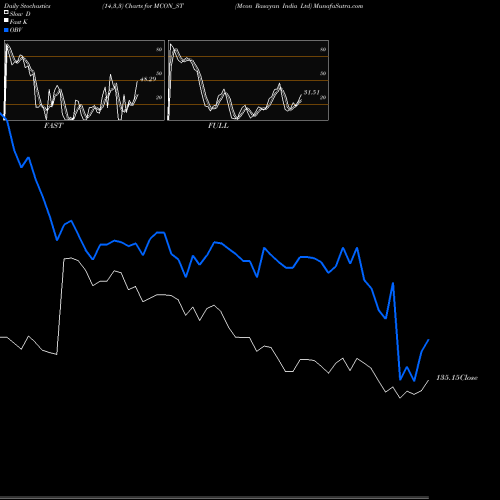
Task: Click the 'Daily Stochastics' title text
Action: 27,6
